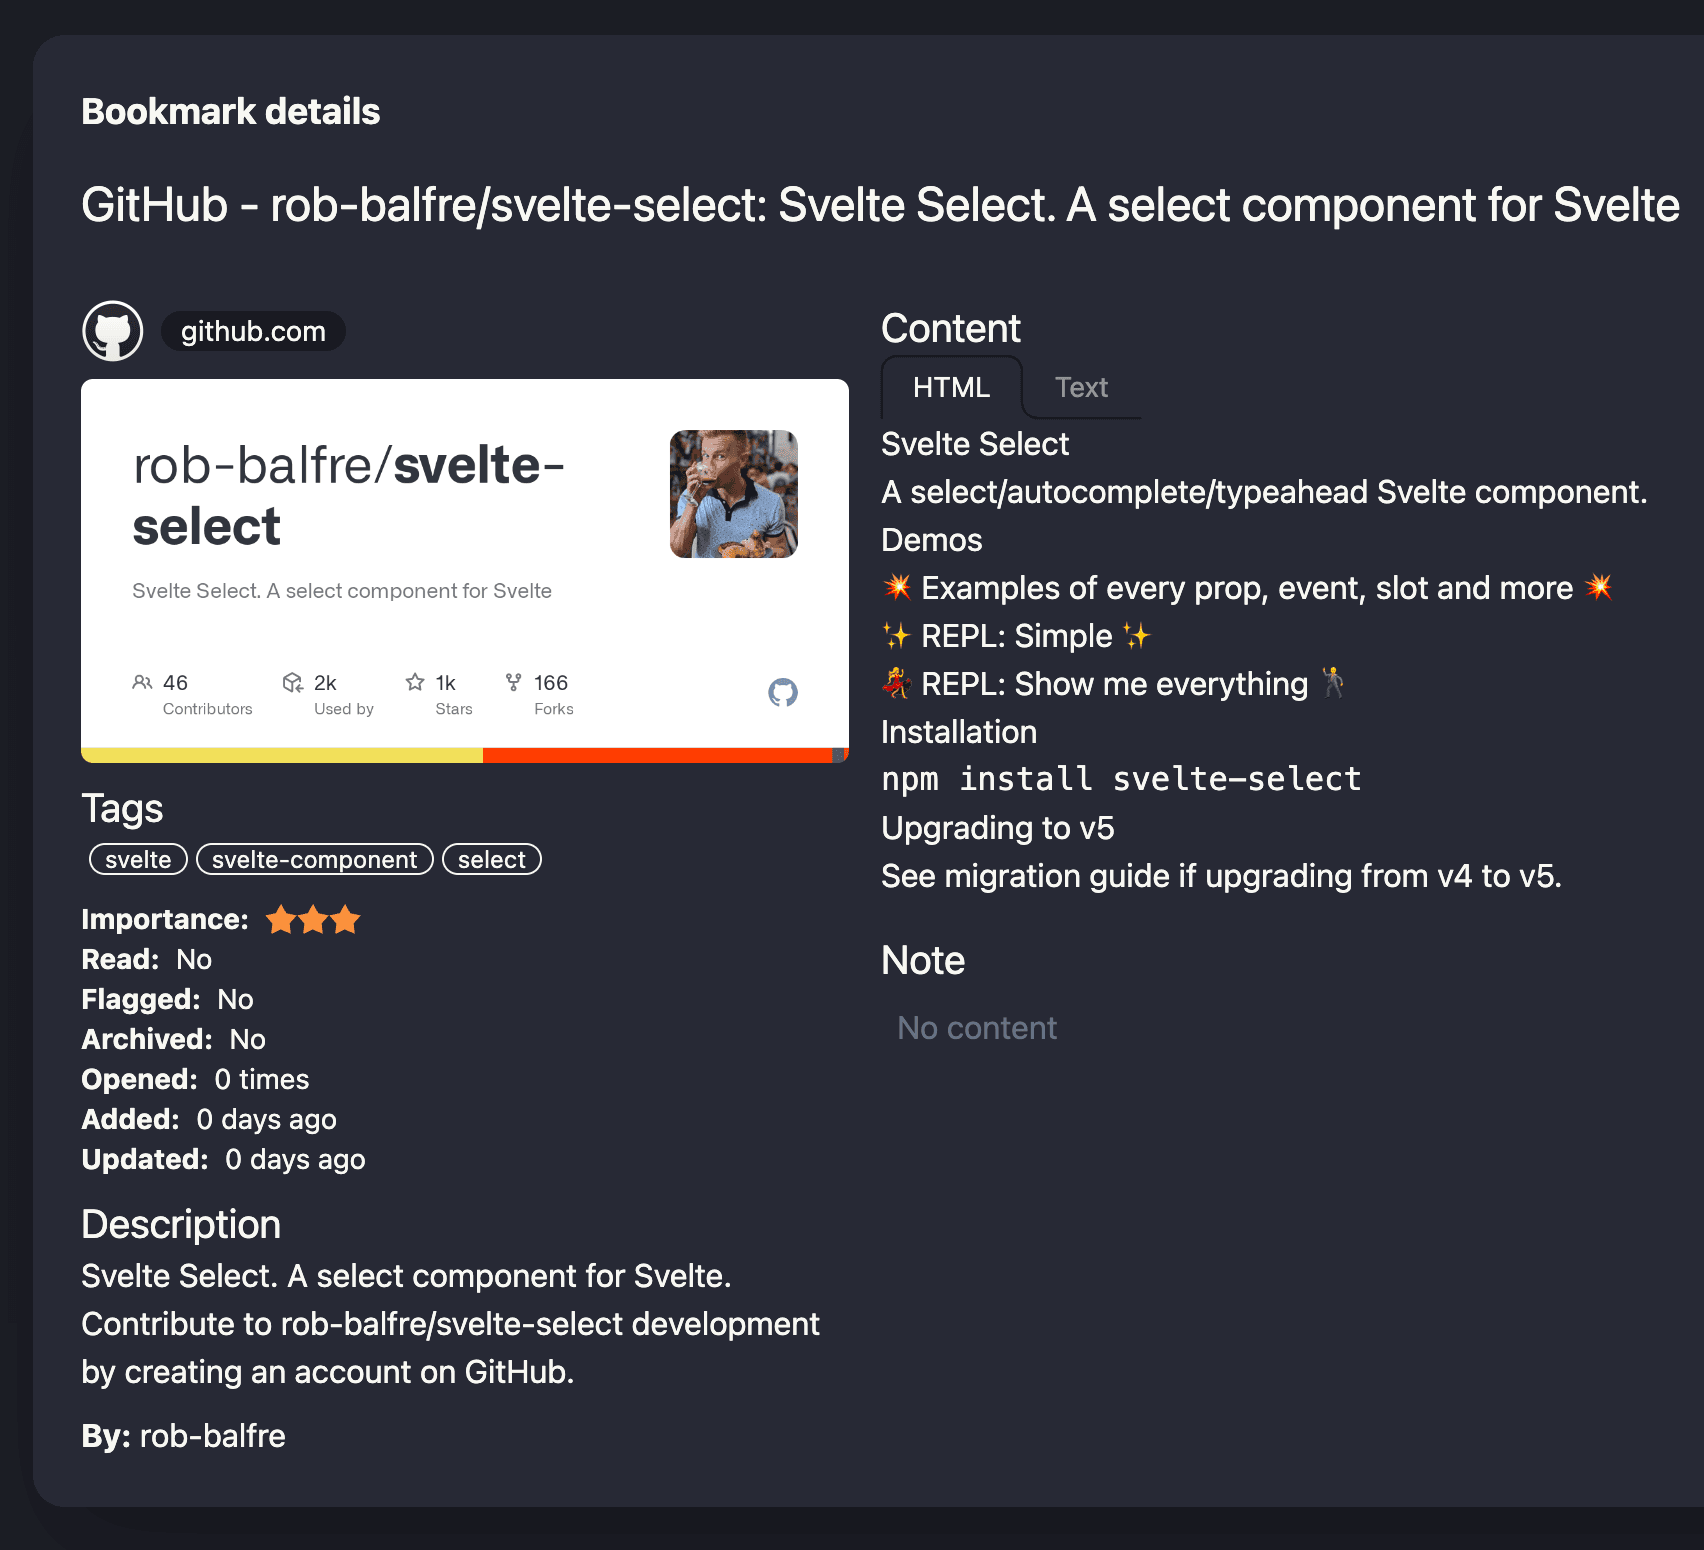
Task: Switch to the HTML content tab
Action: point(951,388)
